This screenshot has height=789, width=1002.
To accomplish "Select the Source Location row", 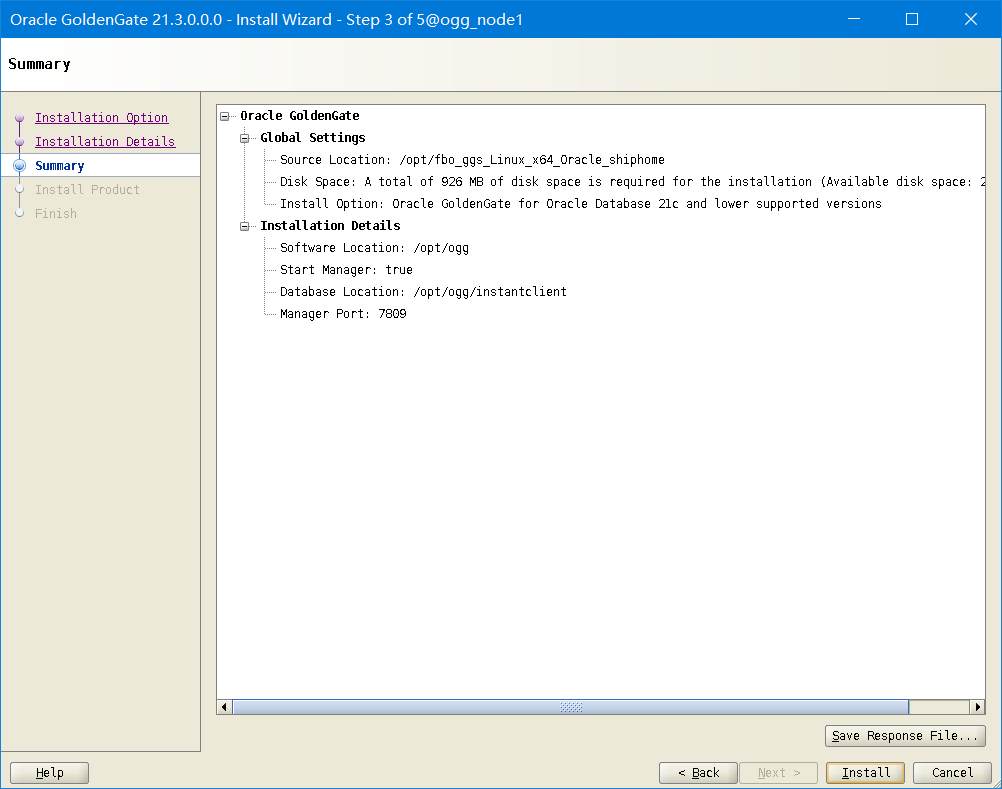I will tap(472, 160).
